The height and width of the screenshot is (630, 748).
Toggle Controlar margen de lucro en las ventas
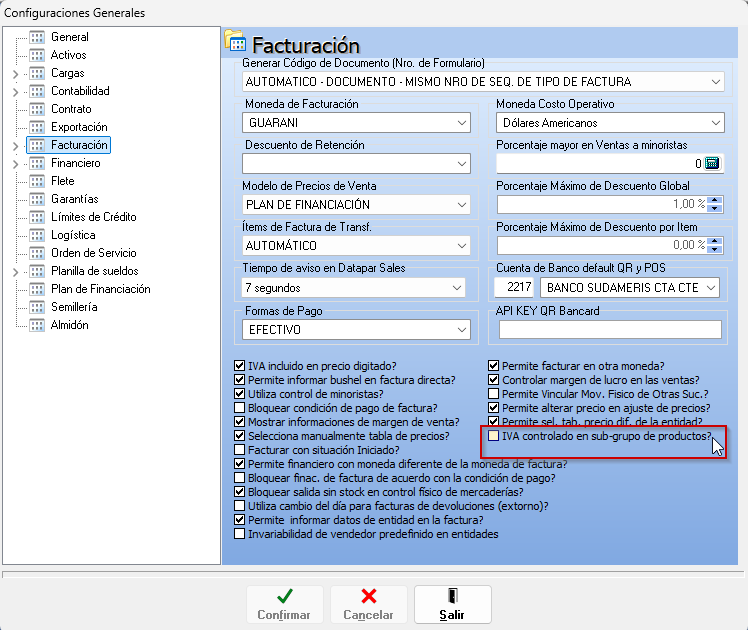(x=493, y=380)
